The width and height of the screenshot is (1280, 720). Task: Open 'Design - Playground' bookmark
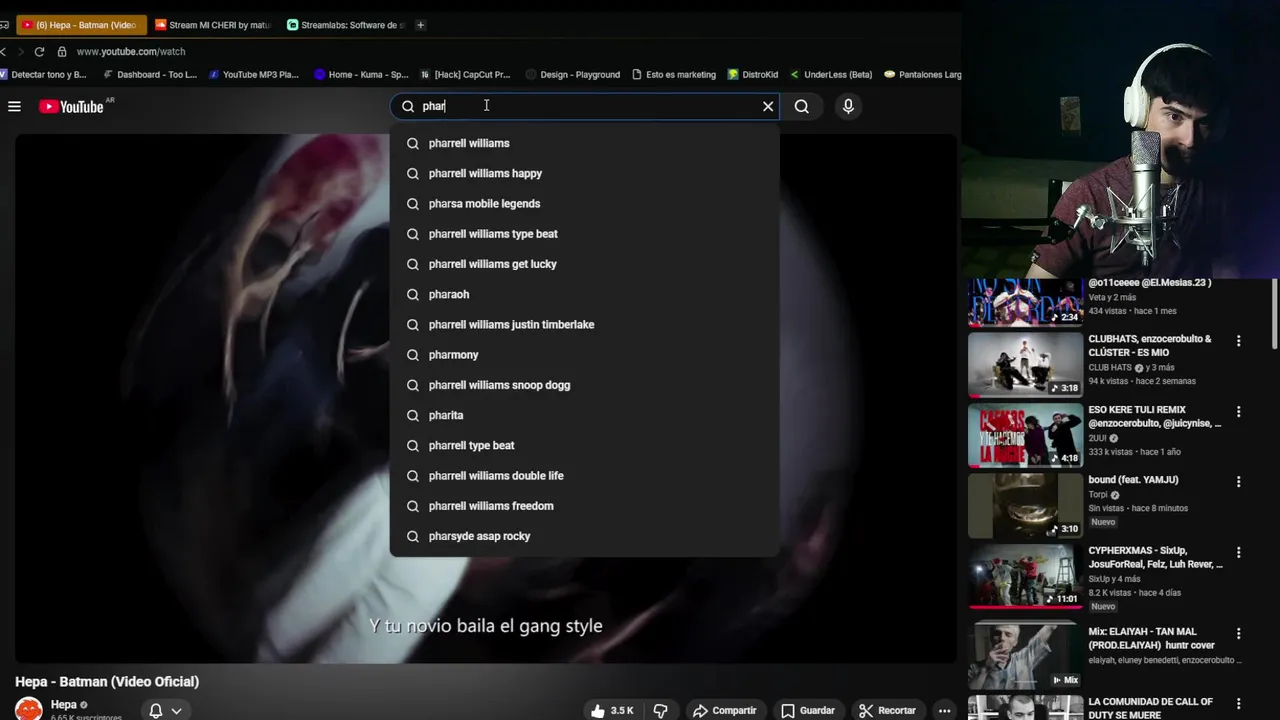pos(572,74)
